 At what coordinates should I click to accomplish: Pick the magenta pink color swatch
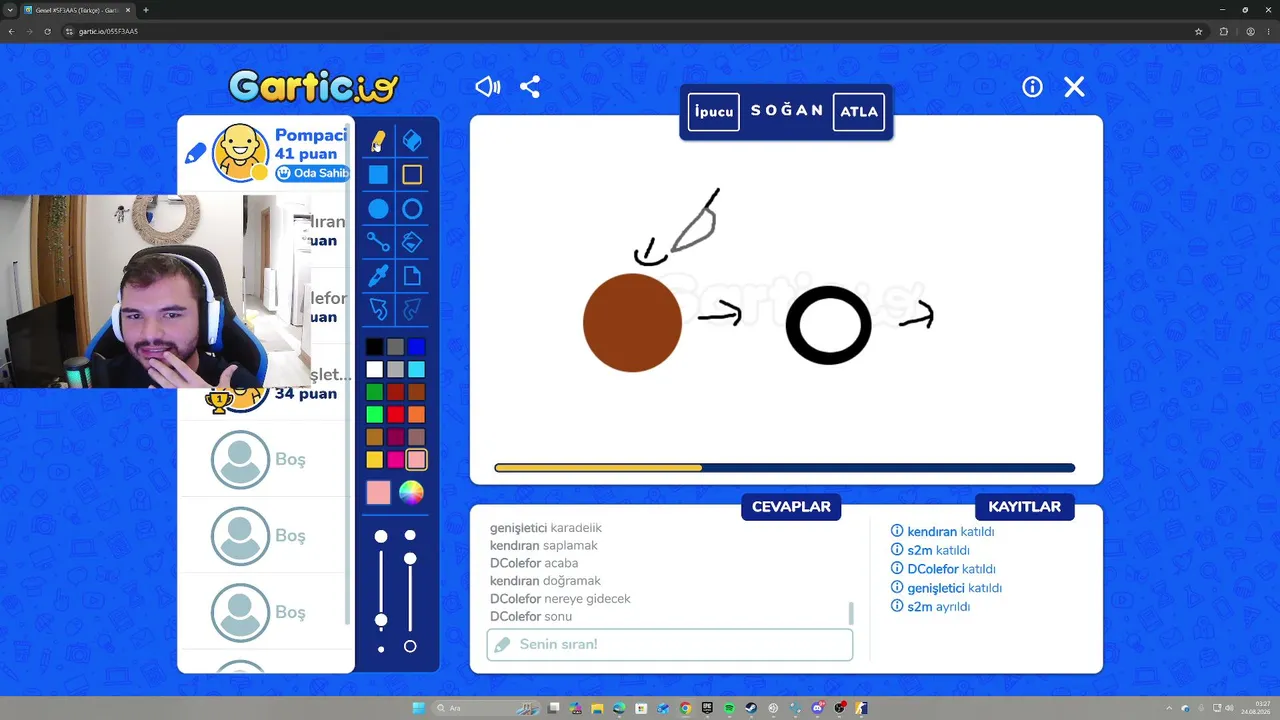(395, 460)
